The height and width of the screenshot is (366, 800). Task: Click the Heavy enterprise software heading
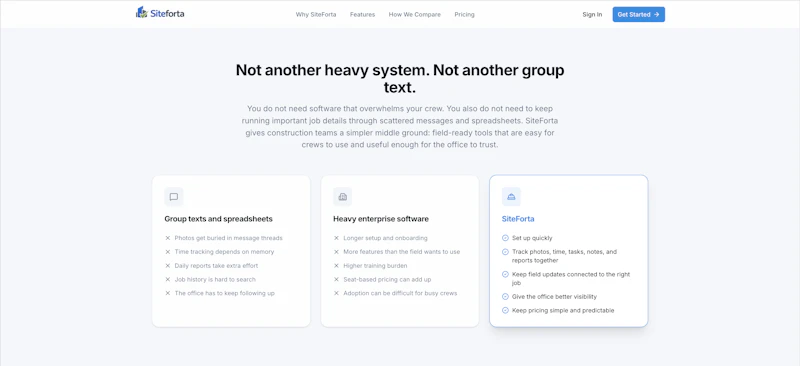(x=381, y=219)
